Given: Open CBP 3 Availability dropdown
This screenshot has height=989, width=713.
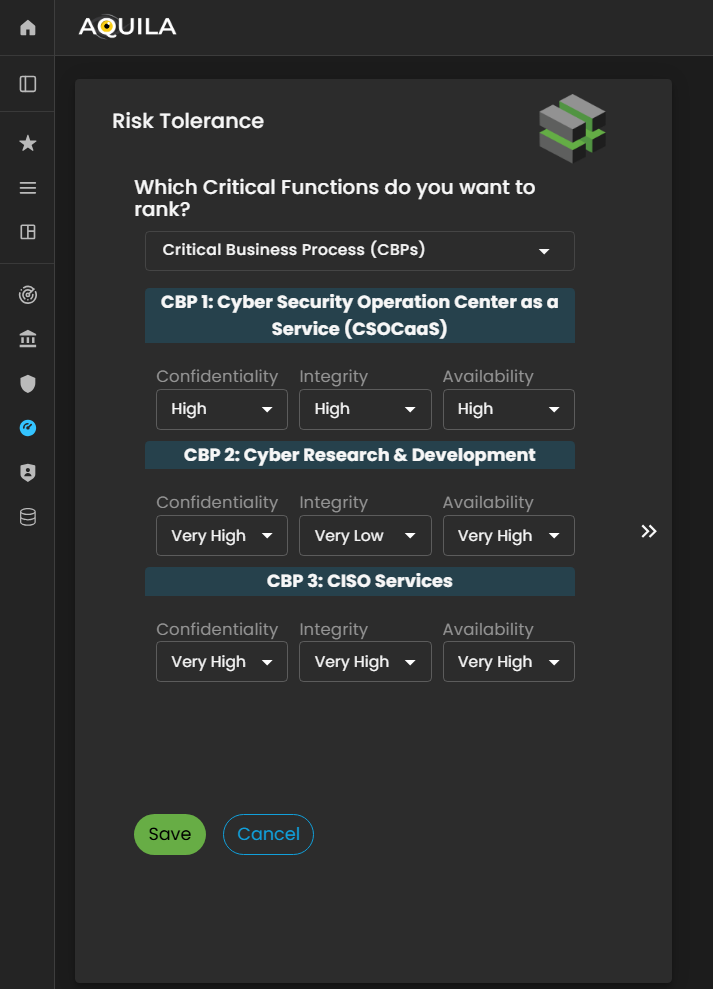Looking at the screenshot, I should click(x=508, y=662).
